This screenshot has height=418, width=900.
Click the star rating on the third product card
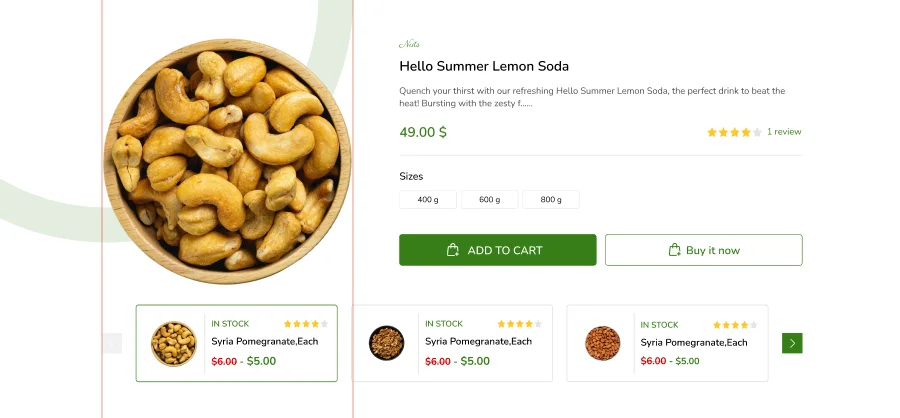(734, 325)
